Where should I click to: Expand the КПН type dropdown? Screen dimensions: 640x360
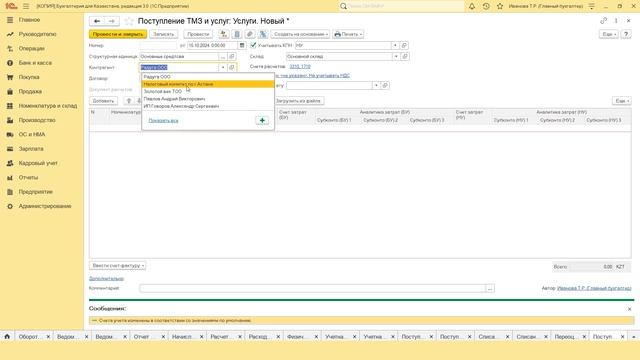click(395, 45)
